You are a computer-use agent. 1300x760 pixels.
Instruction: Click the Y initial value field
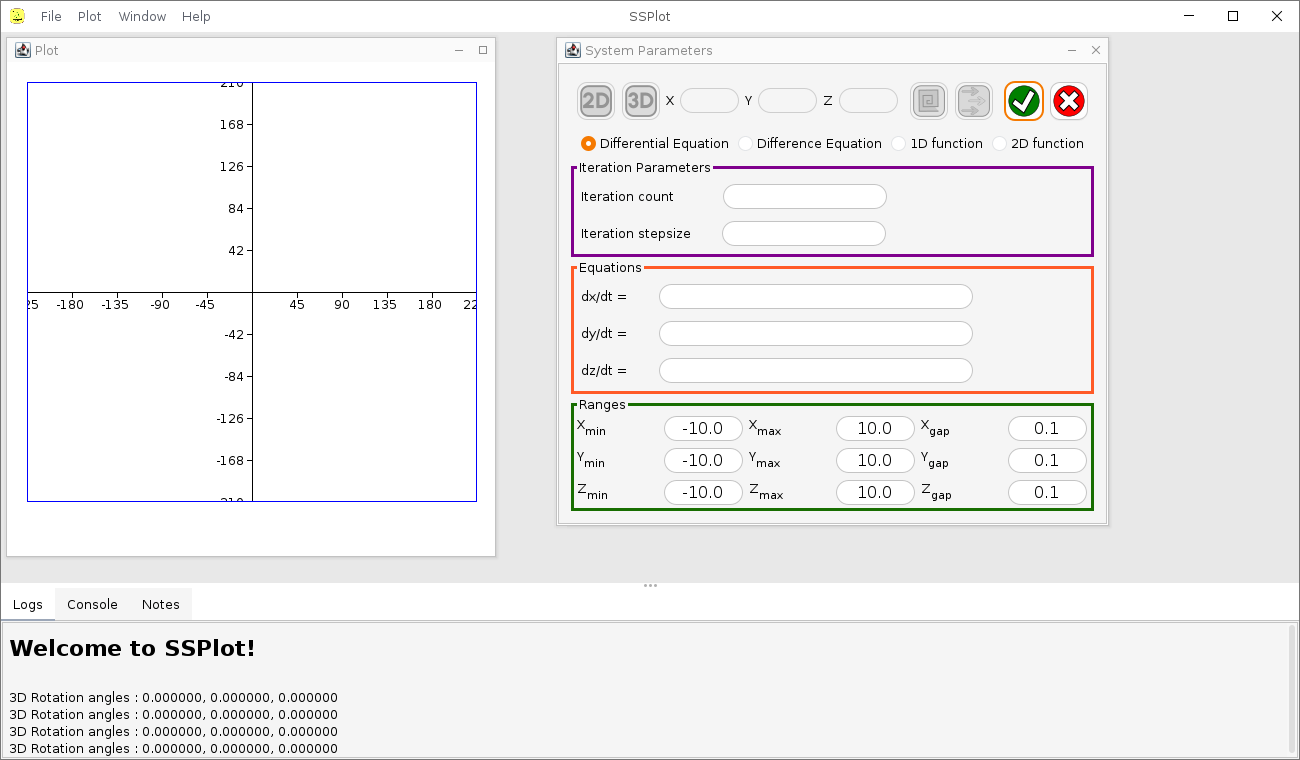pos(787,100)
